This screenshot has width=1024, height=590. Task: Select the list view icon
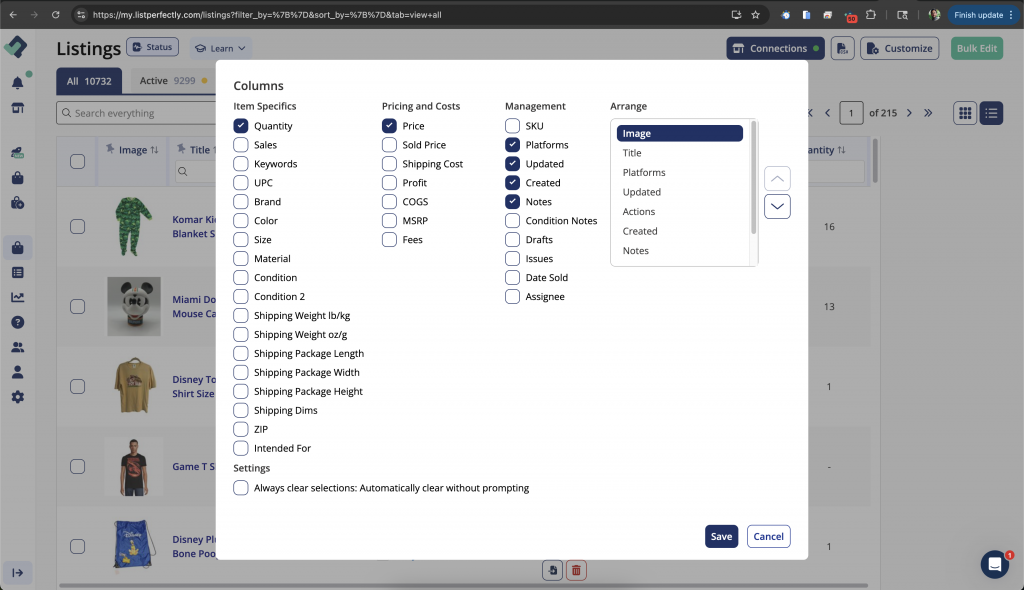point(991,113)
